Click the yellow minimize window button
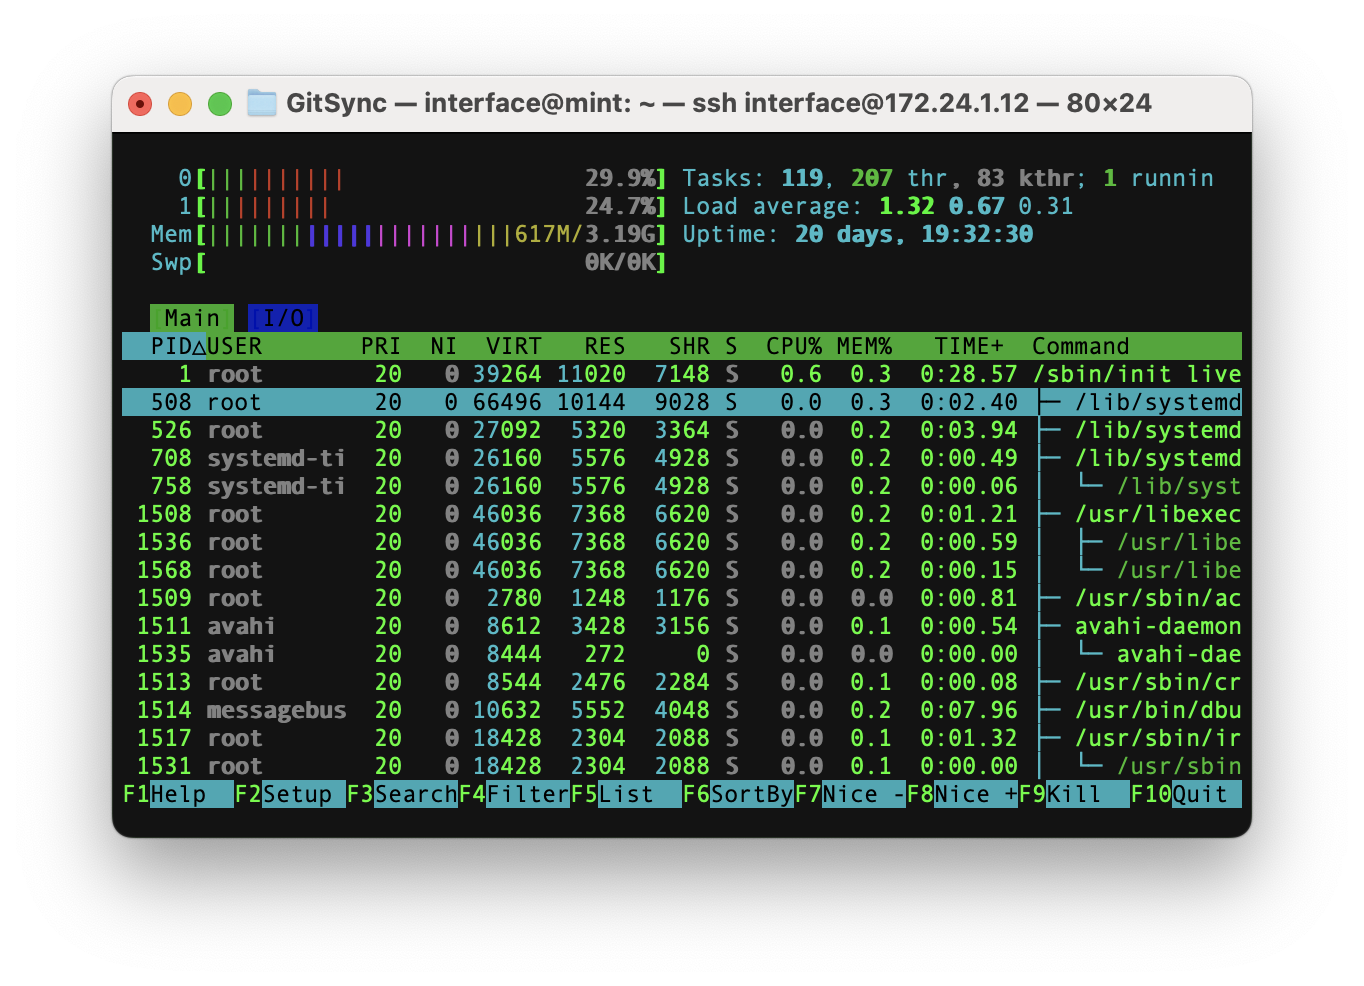This screenshot has height=986, width=1364. [x=180, y=104]
